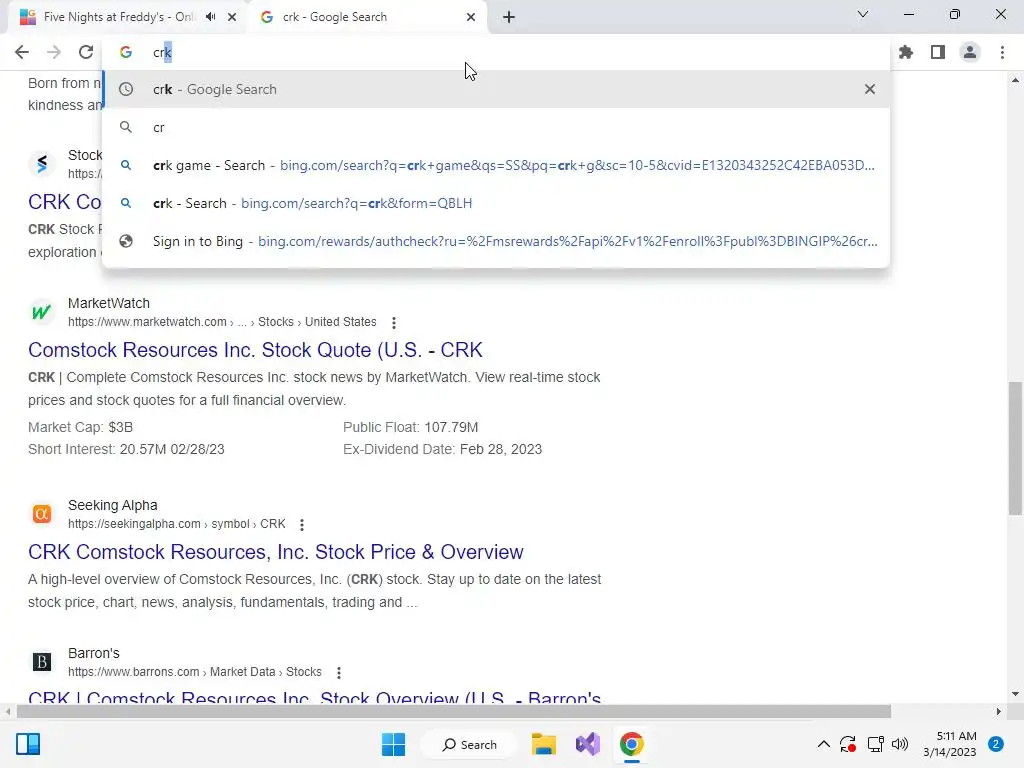The height and width of the screenshot is (768, 1024).
Task: Switch to Five Nights at Freddy's tab
Action: click(x=118, y=17)
